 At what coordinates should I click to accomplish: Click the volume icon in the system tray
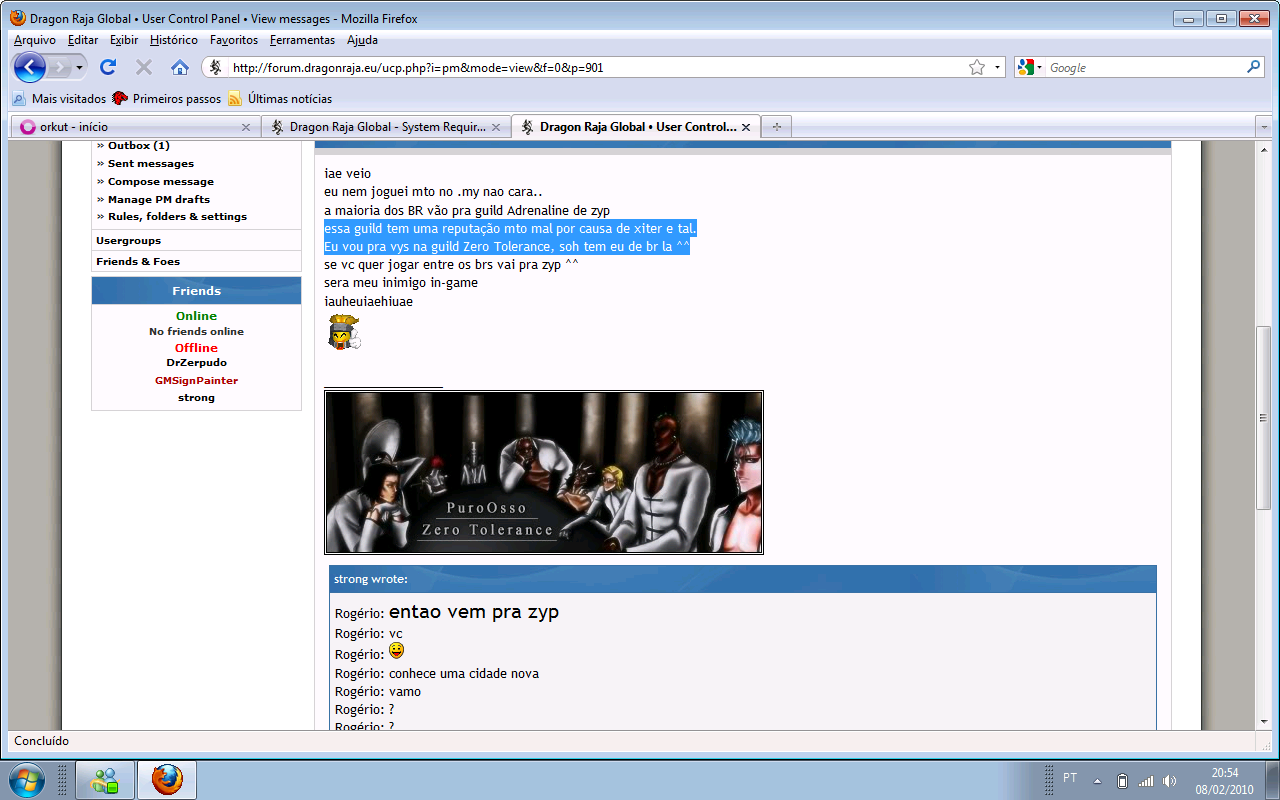1170,780
